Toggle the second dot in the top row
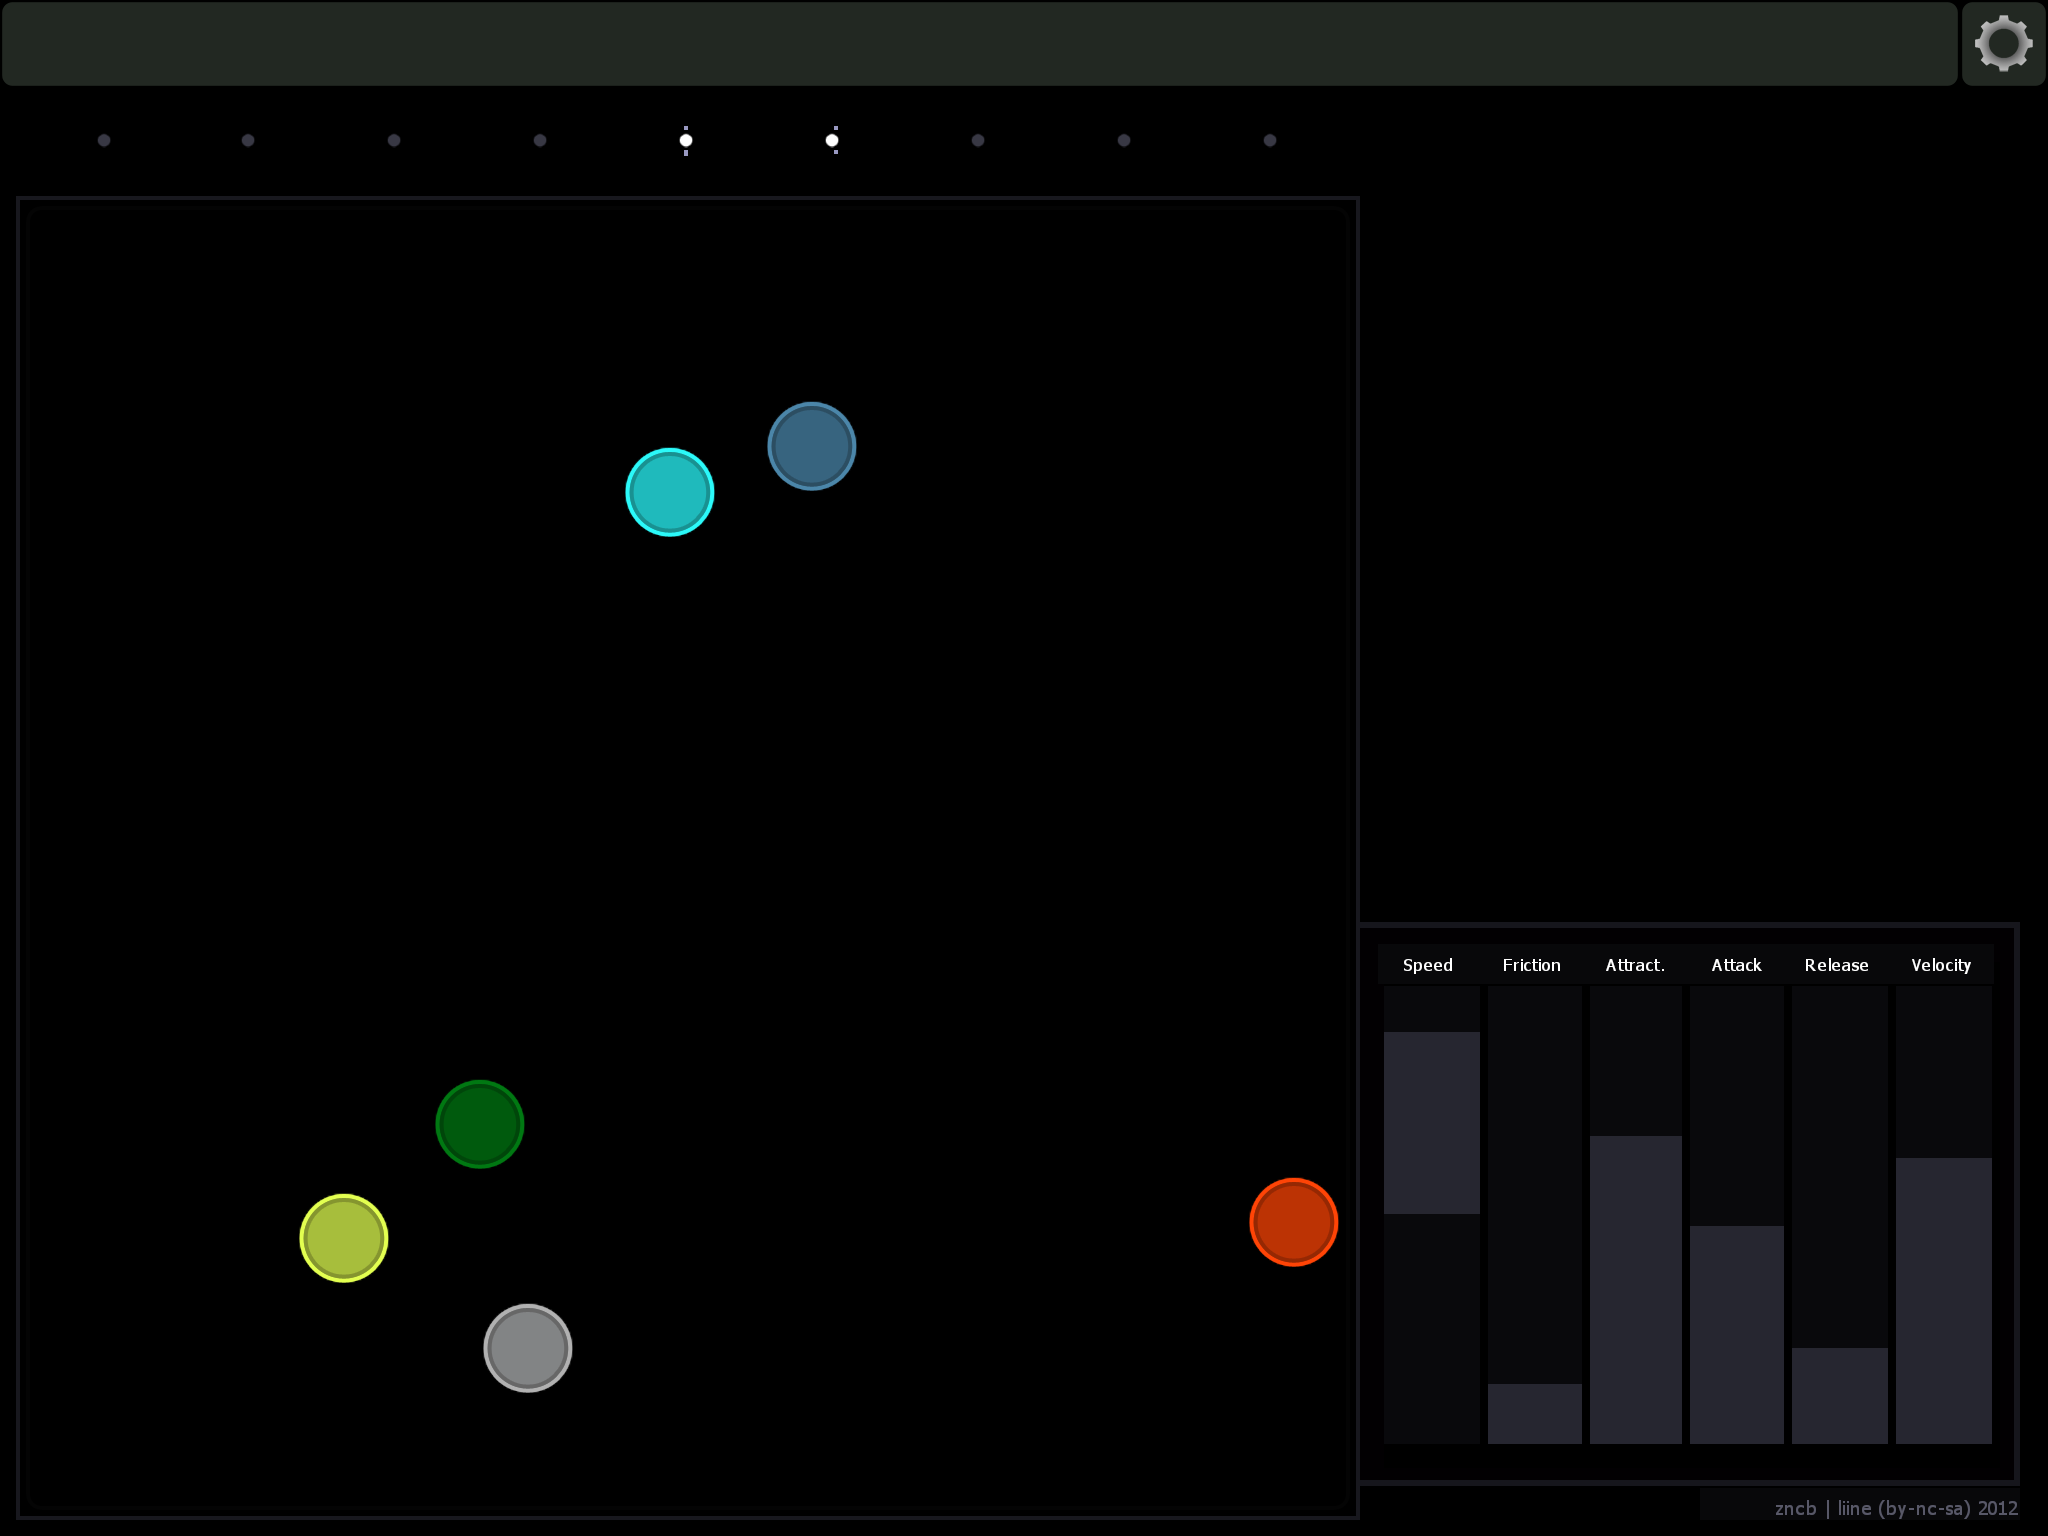Screen dimensions: 2048x1536 248,140
